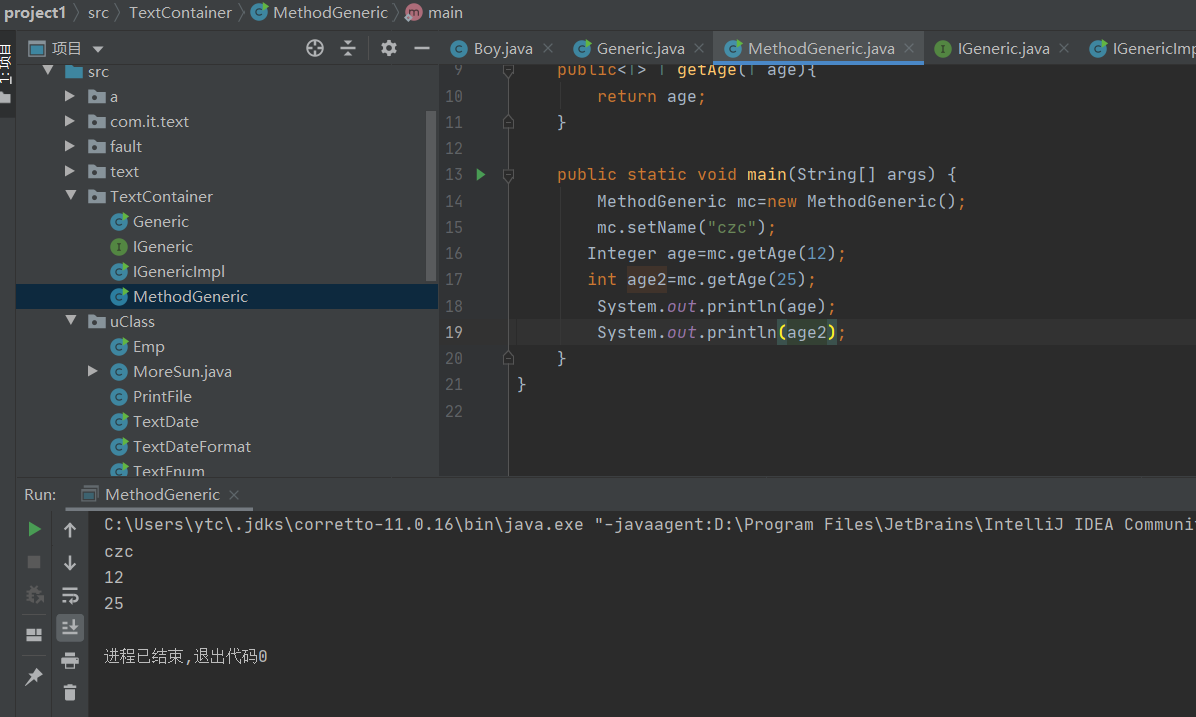Collapse the uClass package arrow

pos(71,321)
